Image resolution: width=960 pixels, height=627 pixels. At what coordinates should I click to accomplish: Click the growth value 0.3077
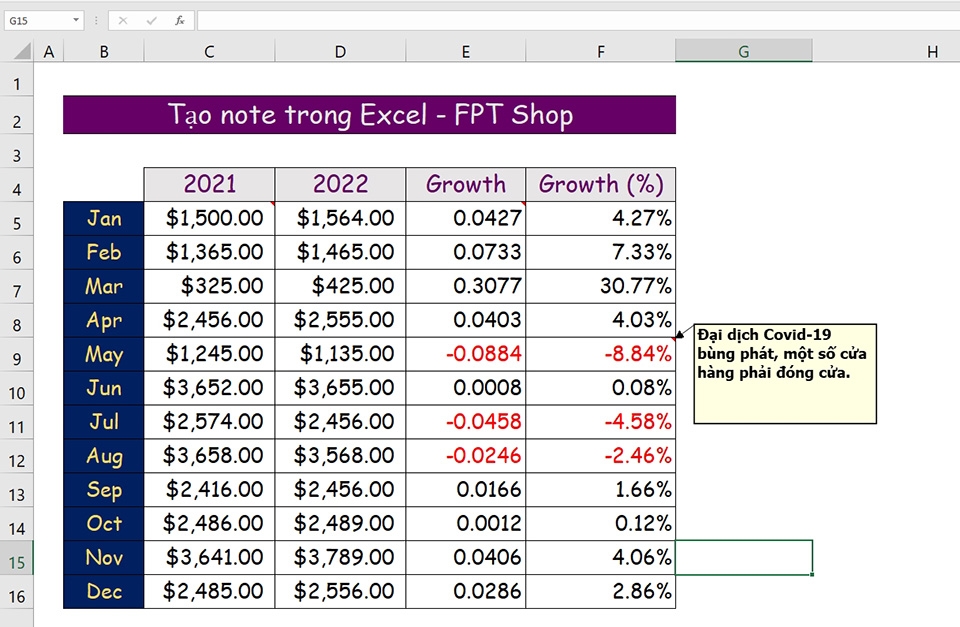tap(466, 286)
